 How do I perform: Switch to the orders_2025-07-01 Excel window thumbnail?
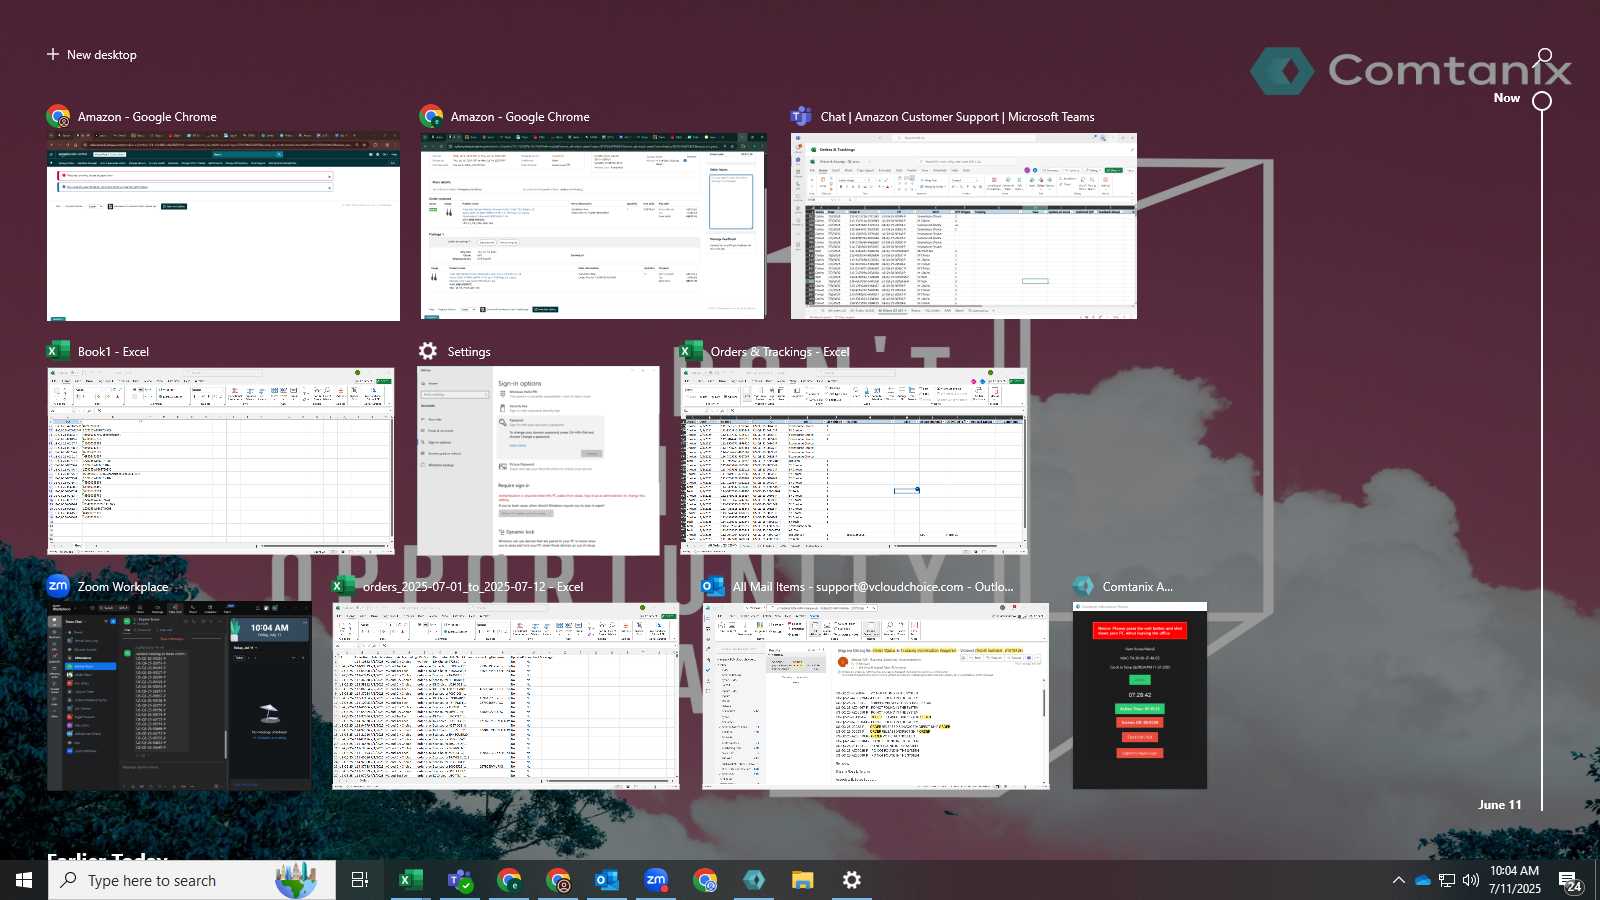506,696
